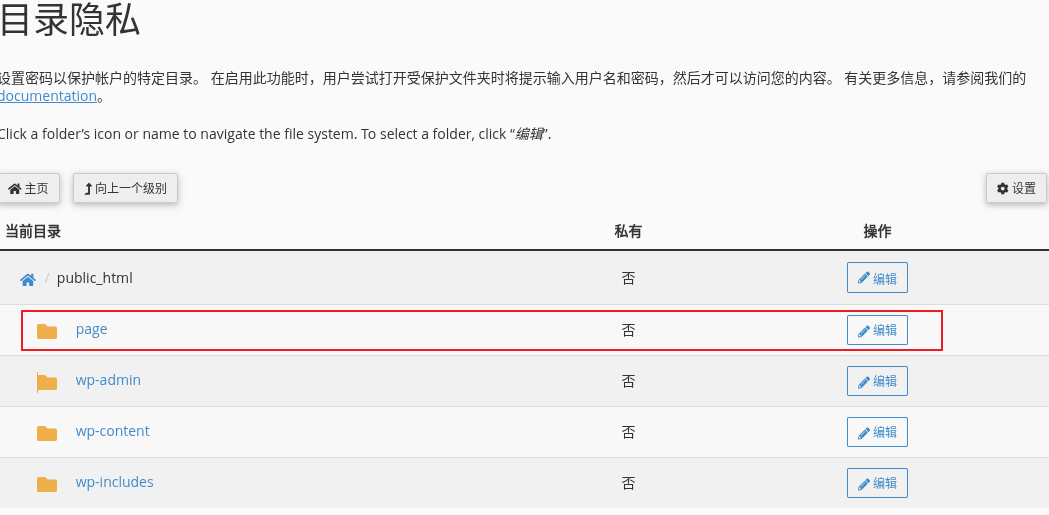Image resolution: width=1049 pixels, height=515 pixels.
Task: Click 编辑 button for page folder
Action: [x=877, y=330]
